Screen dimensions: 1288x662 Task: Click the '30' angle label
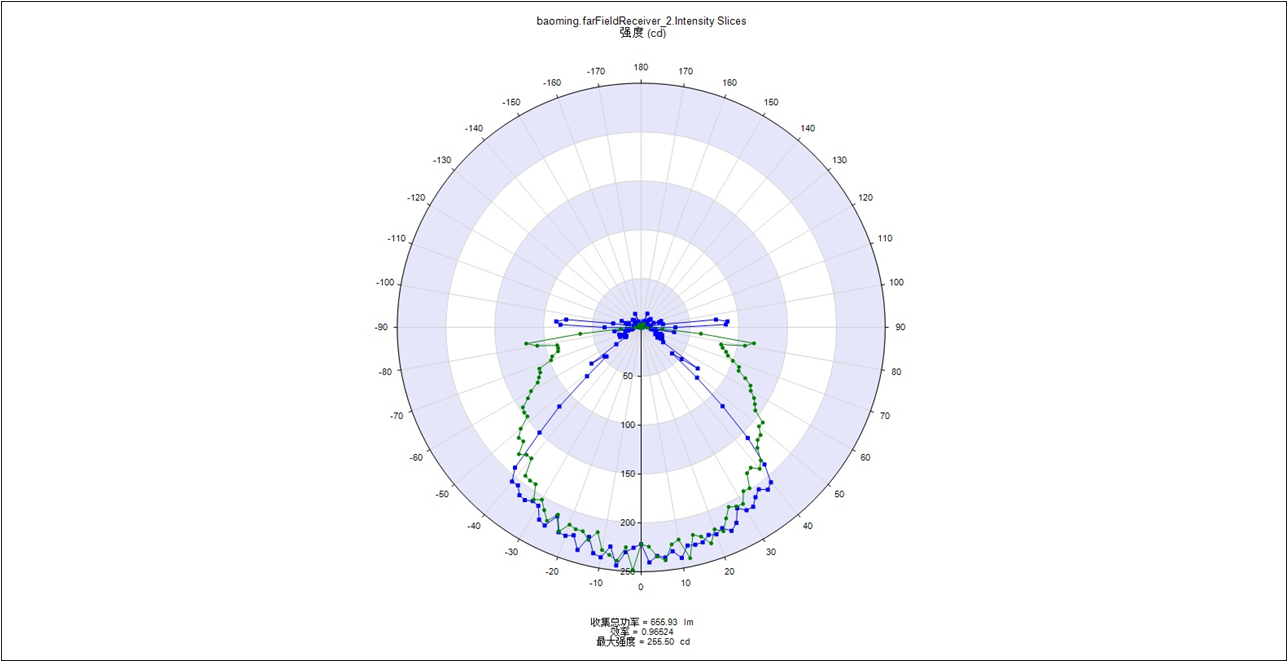click(x=770, y=552)
